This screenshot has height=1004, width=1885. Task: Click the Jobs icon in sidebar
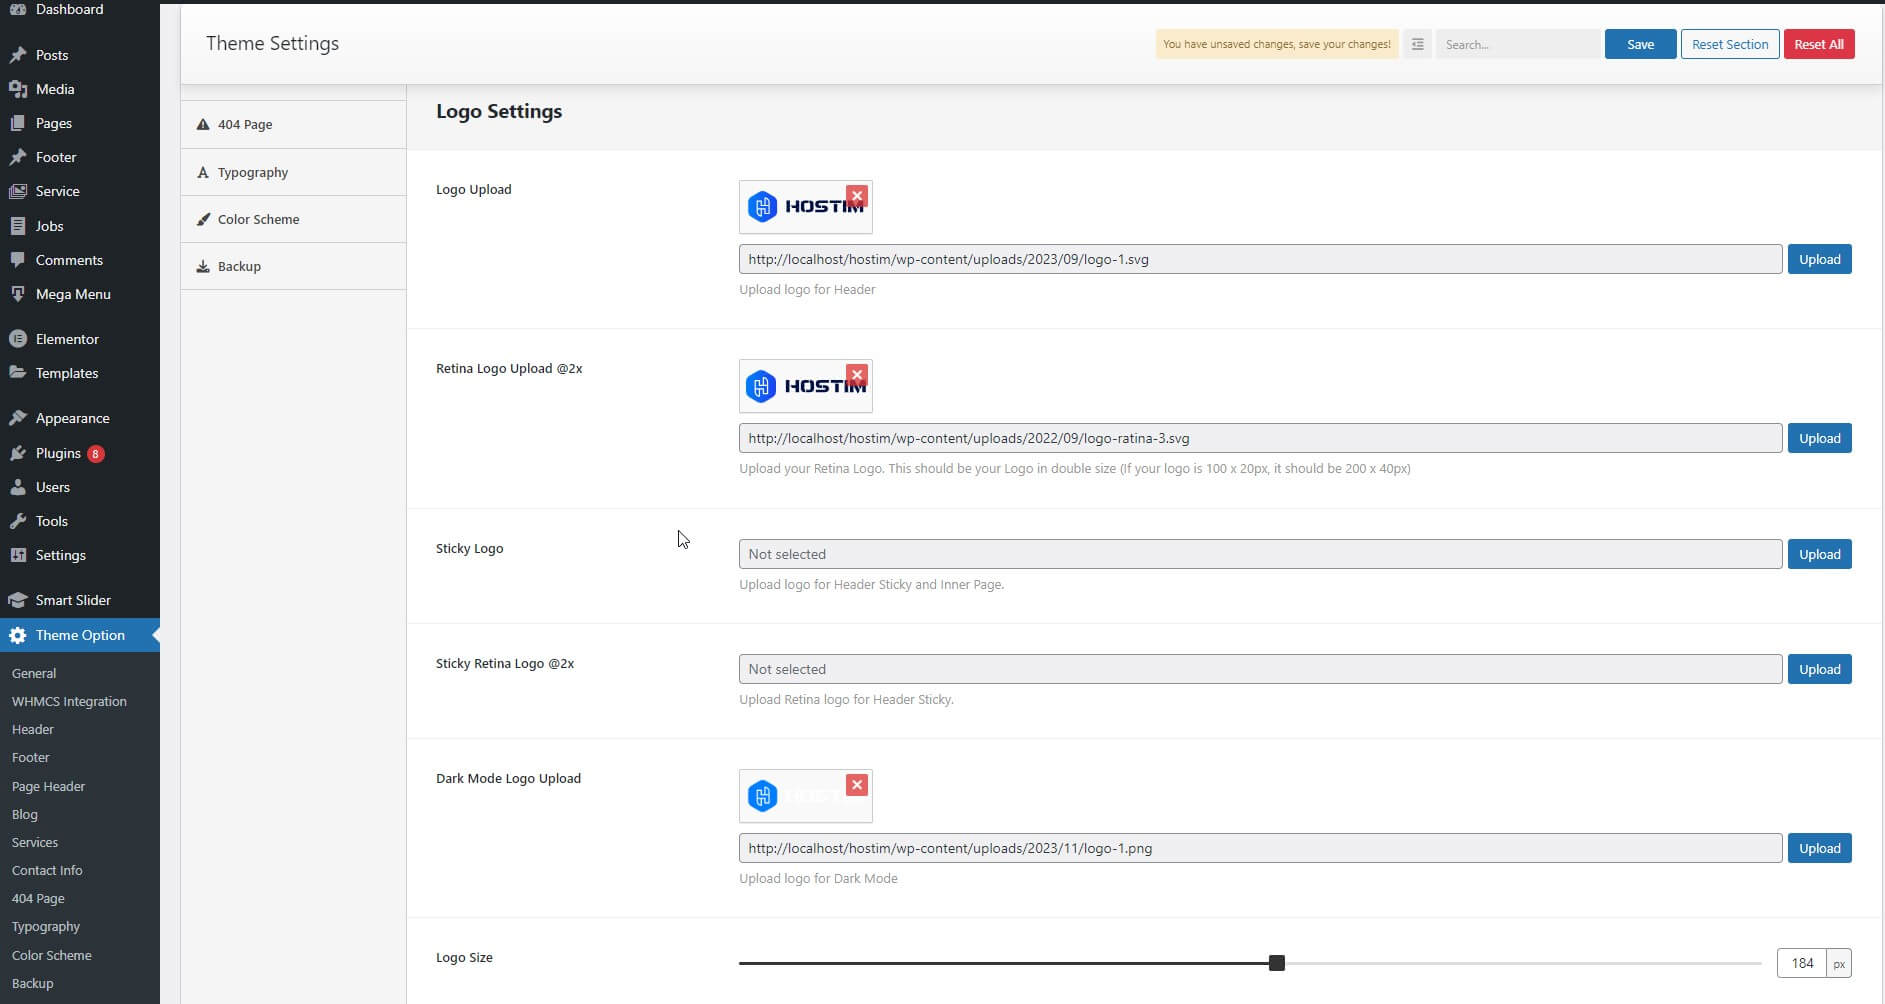coord(18,226)
